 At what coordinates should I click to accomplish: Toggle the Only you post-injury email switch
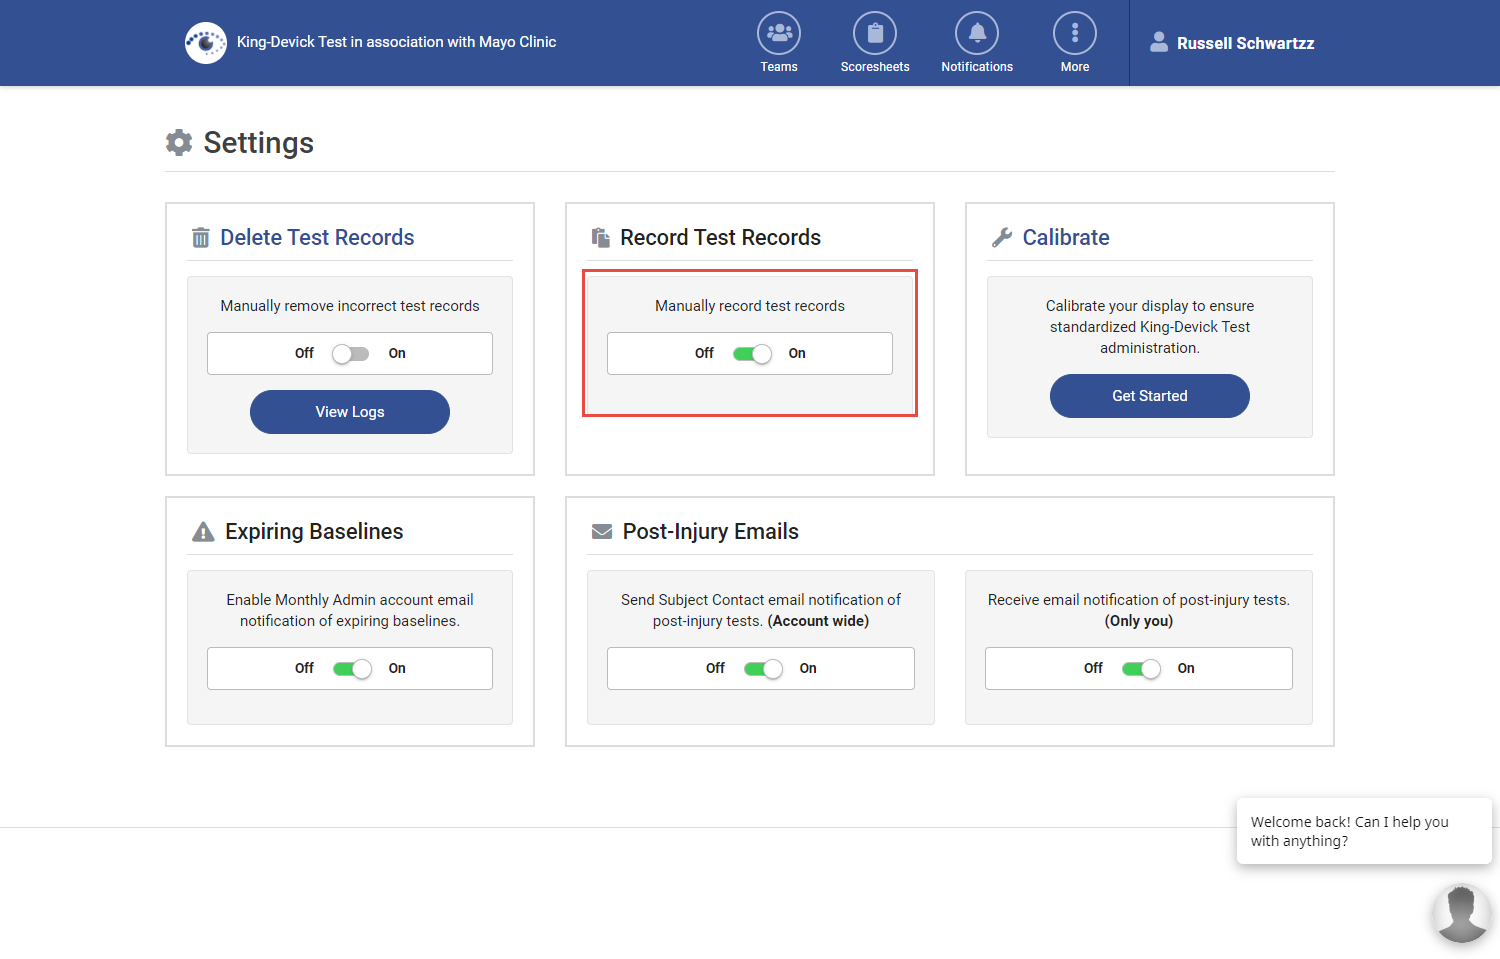coord(1141,669)
